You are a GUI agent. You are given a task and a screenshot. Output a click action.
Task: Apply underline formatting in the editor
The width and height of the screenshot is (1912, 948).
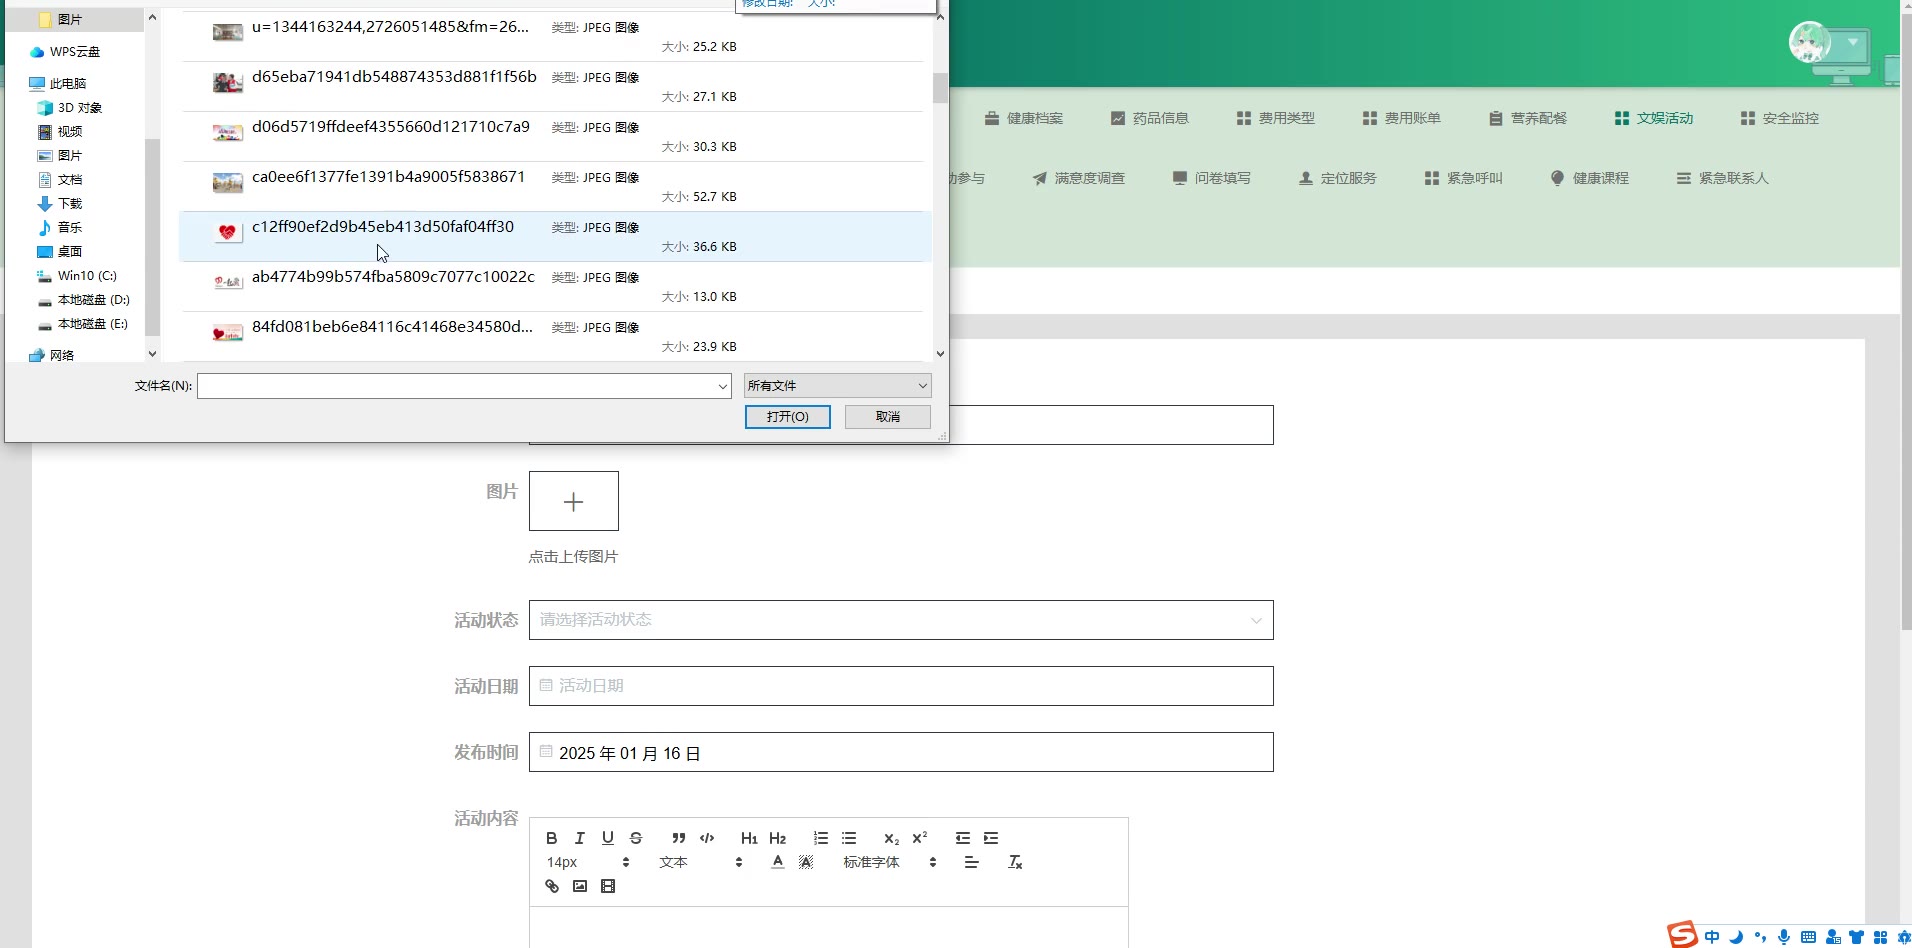point(607,838)
